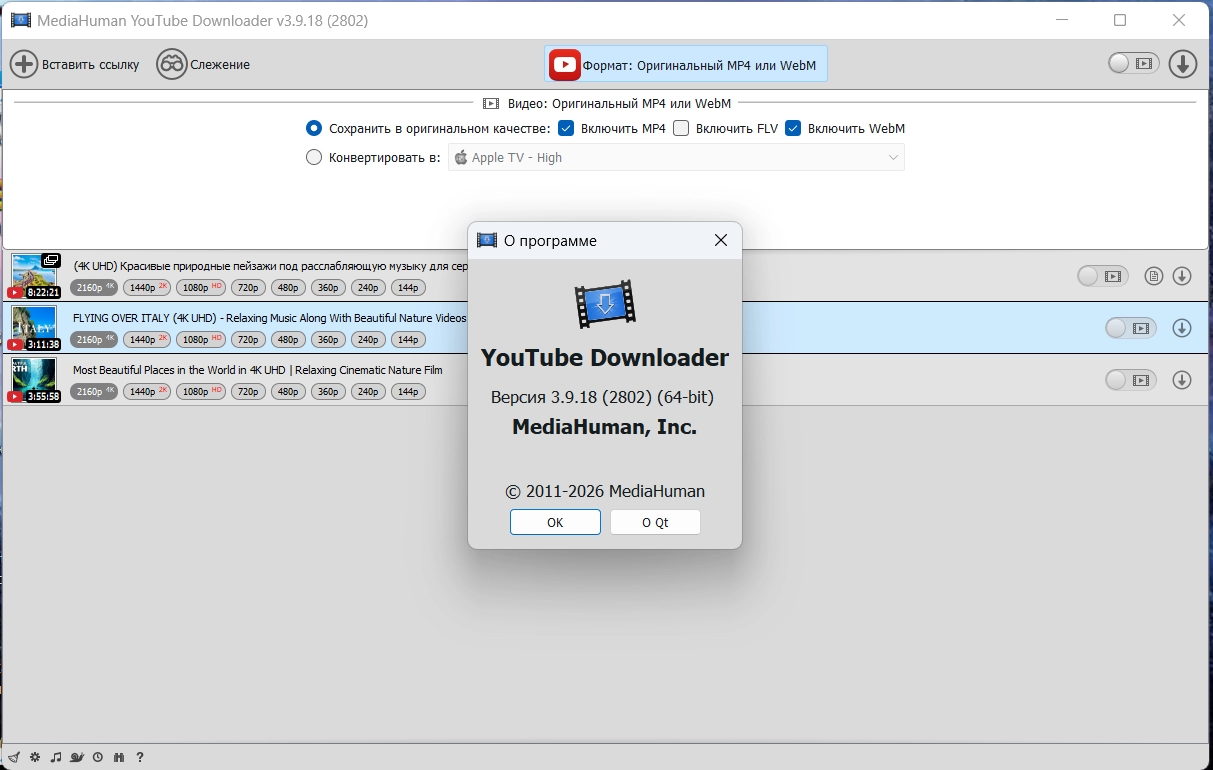Select 360p for Most Beautiful Places
The height and width of the screenshot is (770, 1213).
click(328, 391)
